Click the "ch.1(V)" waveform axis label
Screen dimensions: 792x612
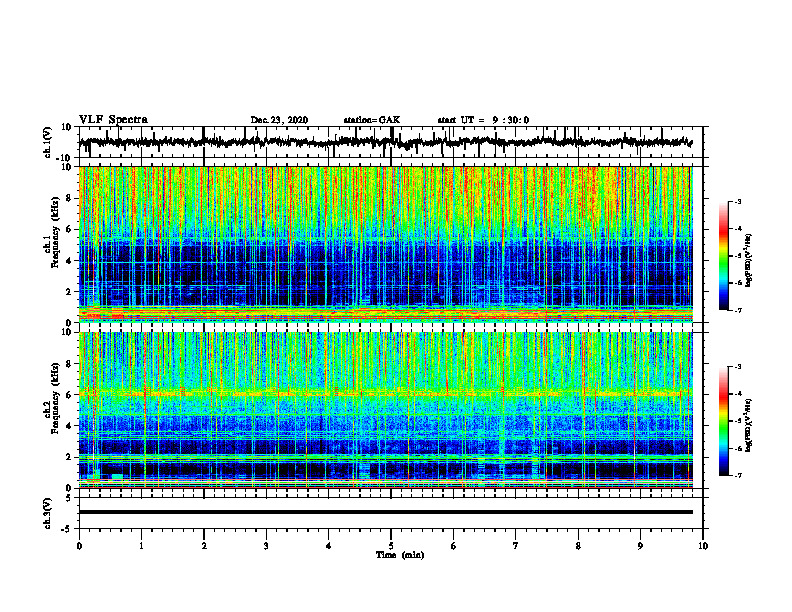tap(48, 142)
